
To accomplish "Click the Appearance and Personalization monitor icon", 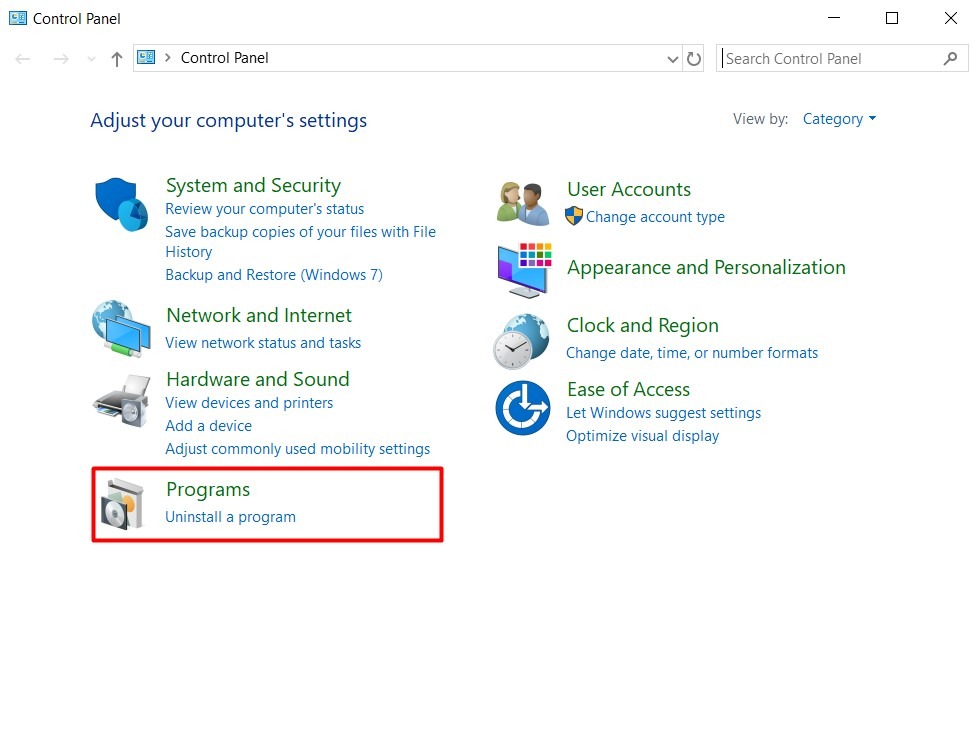I will tap(524, 270).
